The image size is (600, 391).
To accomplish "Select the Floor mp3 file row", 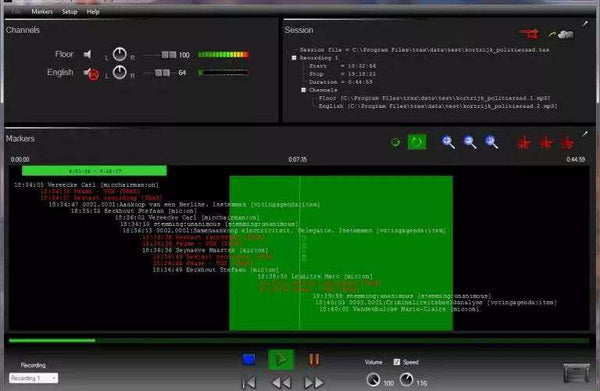I will pos(435,98).
